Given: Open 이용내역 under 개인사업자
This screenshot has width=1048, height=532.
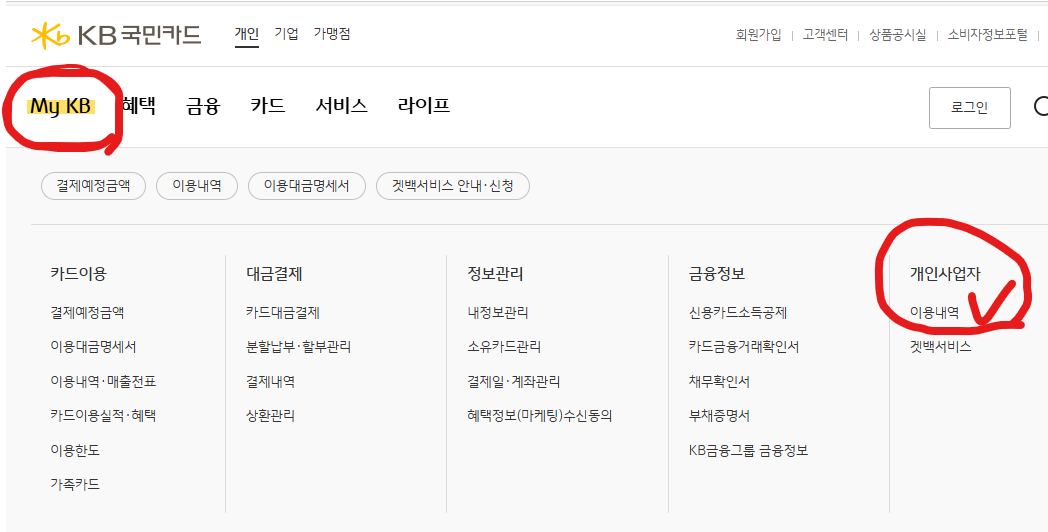Looking at the screenshot, I should click(934, 312).
